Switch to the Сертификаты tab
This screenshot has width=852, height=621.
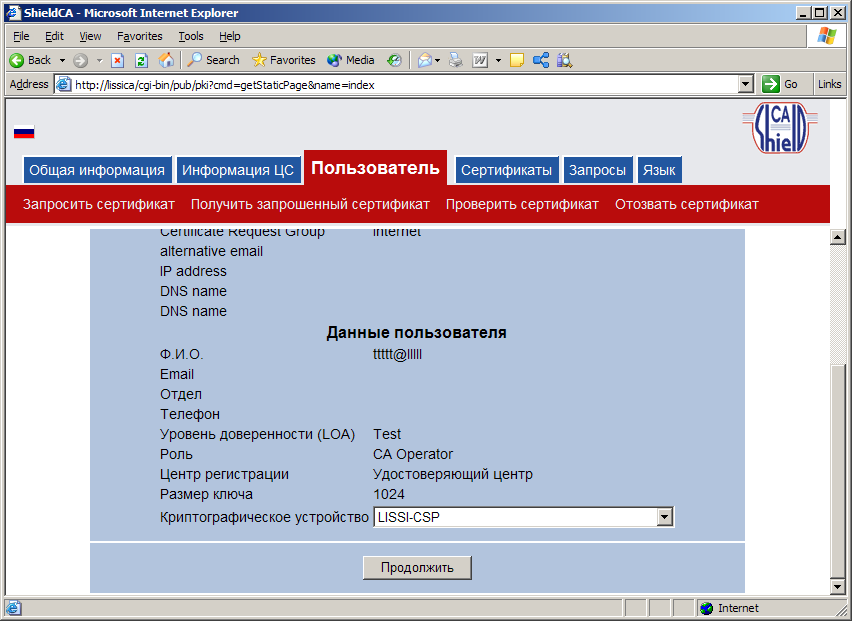tap(506, 170)
